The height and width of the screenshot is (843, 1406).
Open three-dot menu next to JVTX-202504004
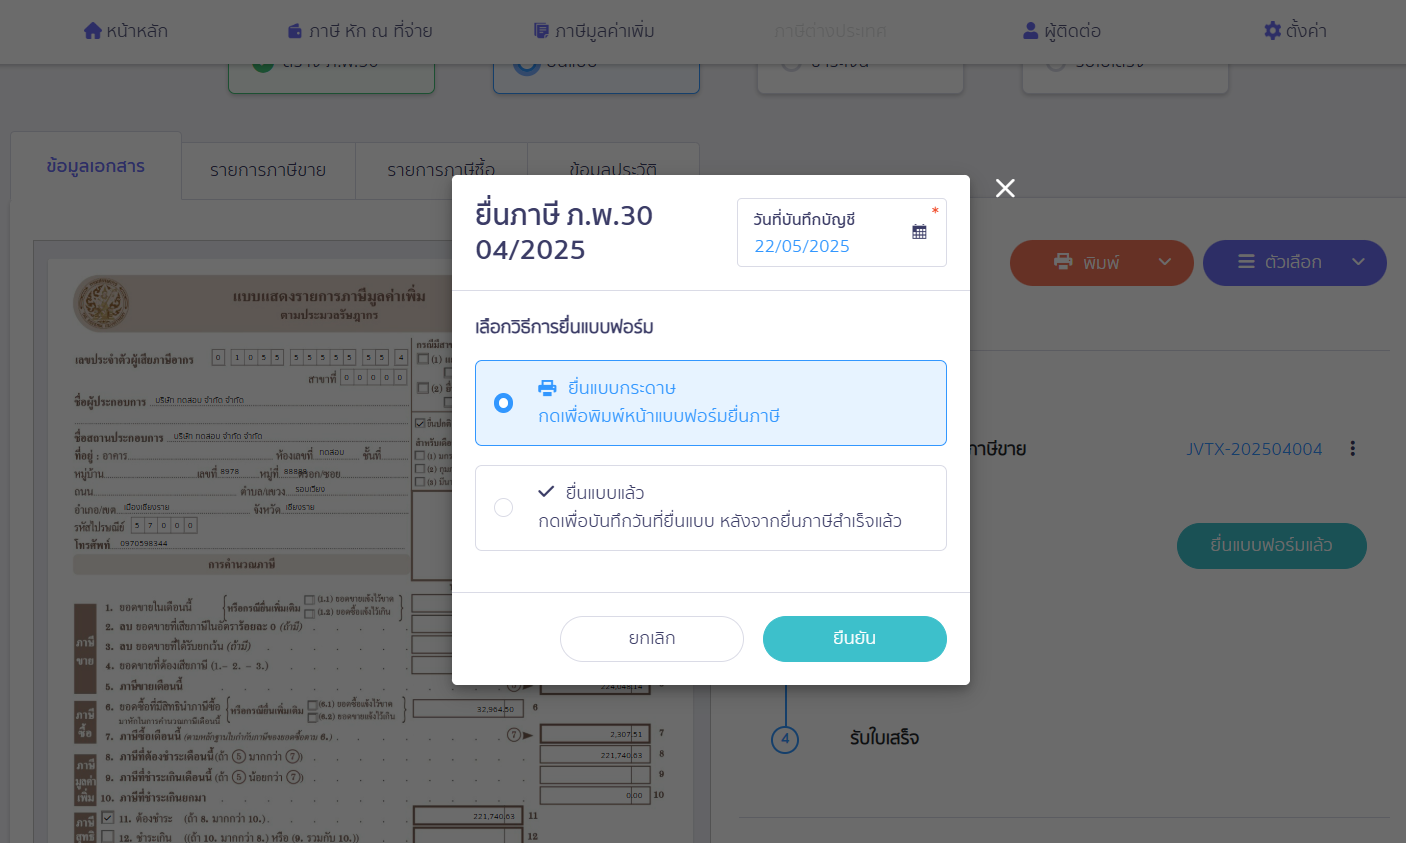click(x=1352, y=449)
